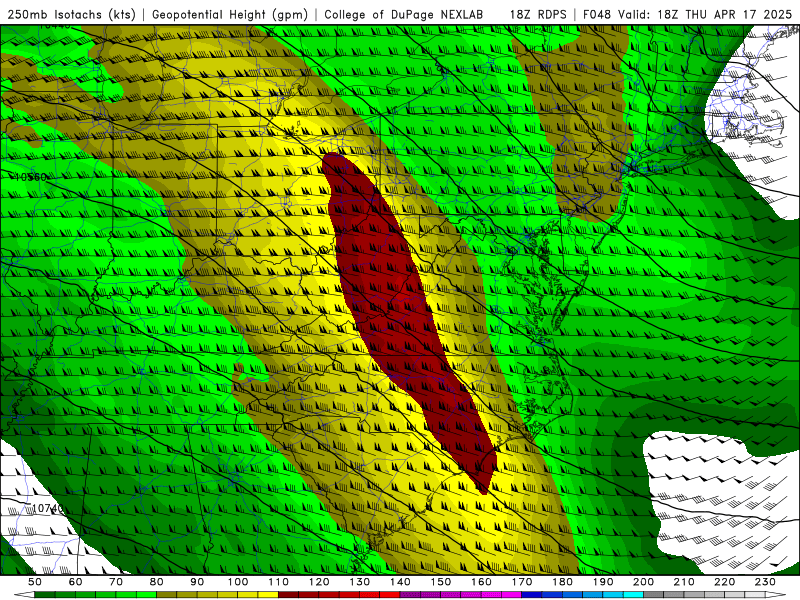Image resolution: width=800 pixels, height=600 pixels.
Task: Click the '18Z RDPS' model run label
Action: pyautogui.click(x=538, y=14)
